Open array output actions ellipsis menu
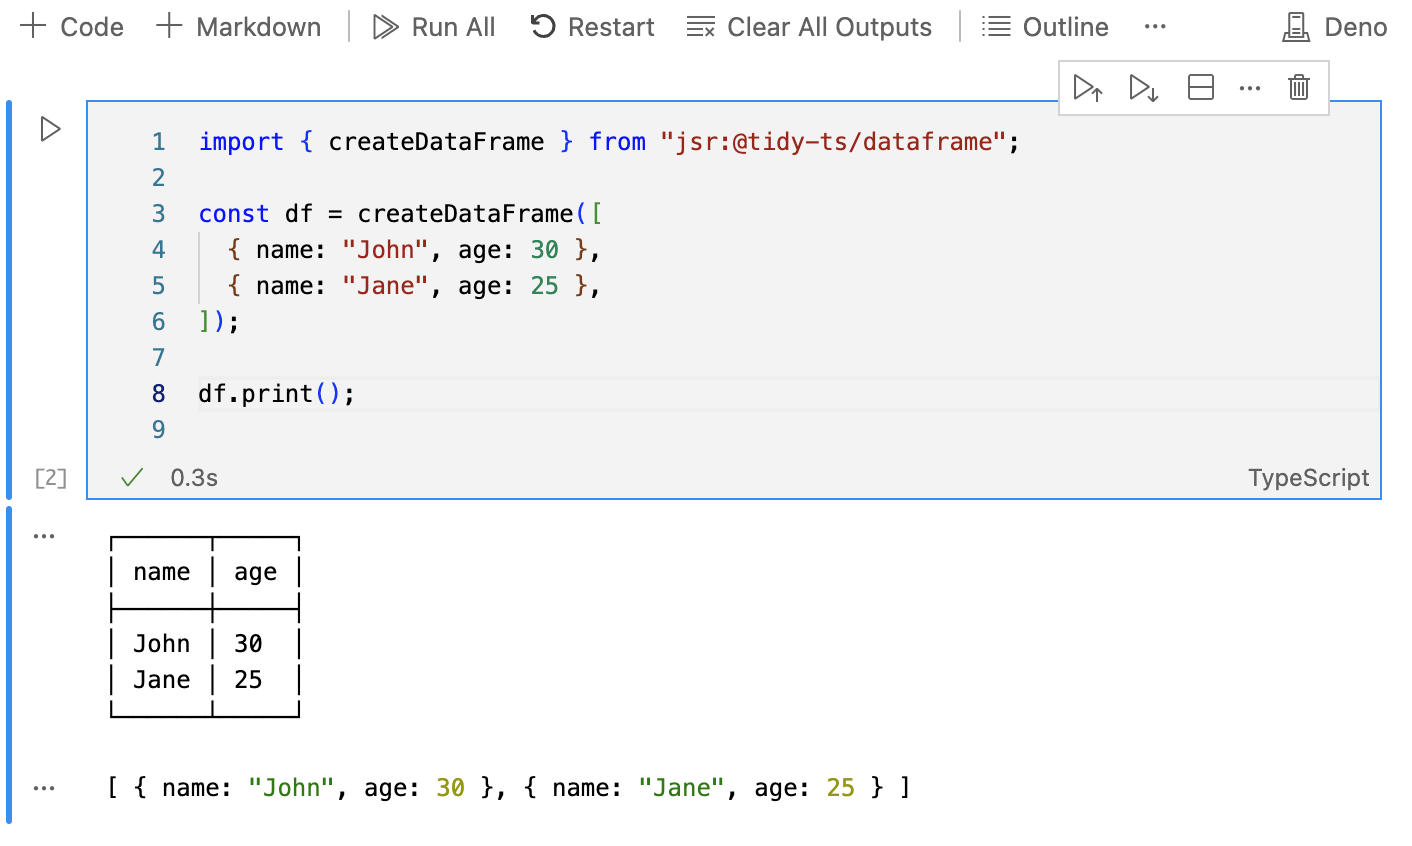This screenshot has height=846, width=1412. click(x=44, y=788)
